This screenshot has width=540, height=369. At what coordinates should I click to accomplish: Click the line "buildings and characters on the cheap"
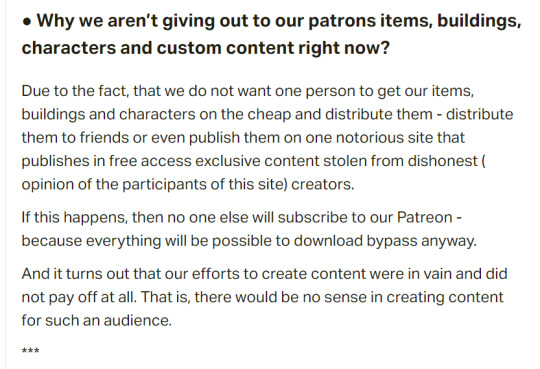(267, 114)
